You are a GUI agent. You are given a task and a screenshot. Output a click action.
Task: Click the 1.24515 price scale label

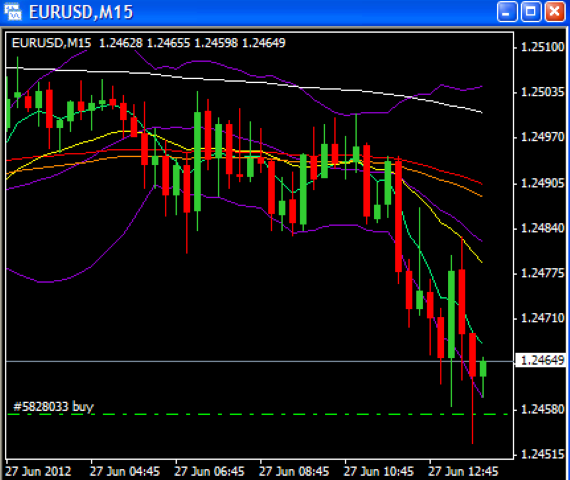(542, 454)
